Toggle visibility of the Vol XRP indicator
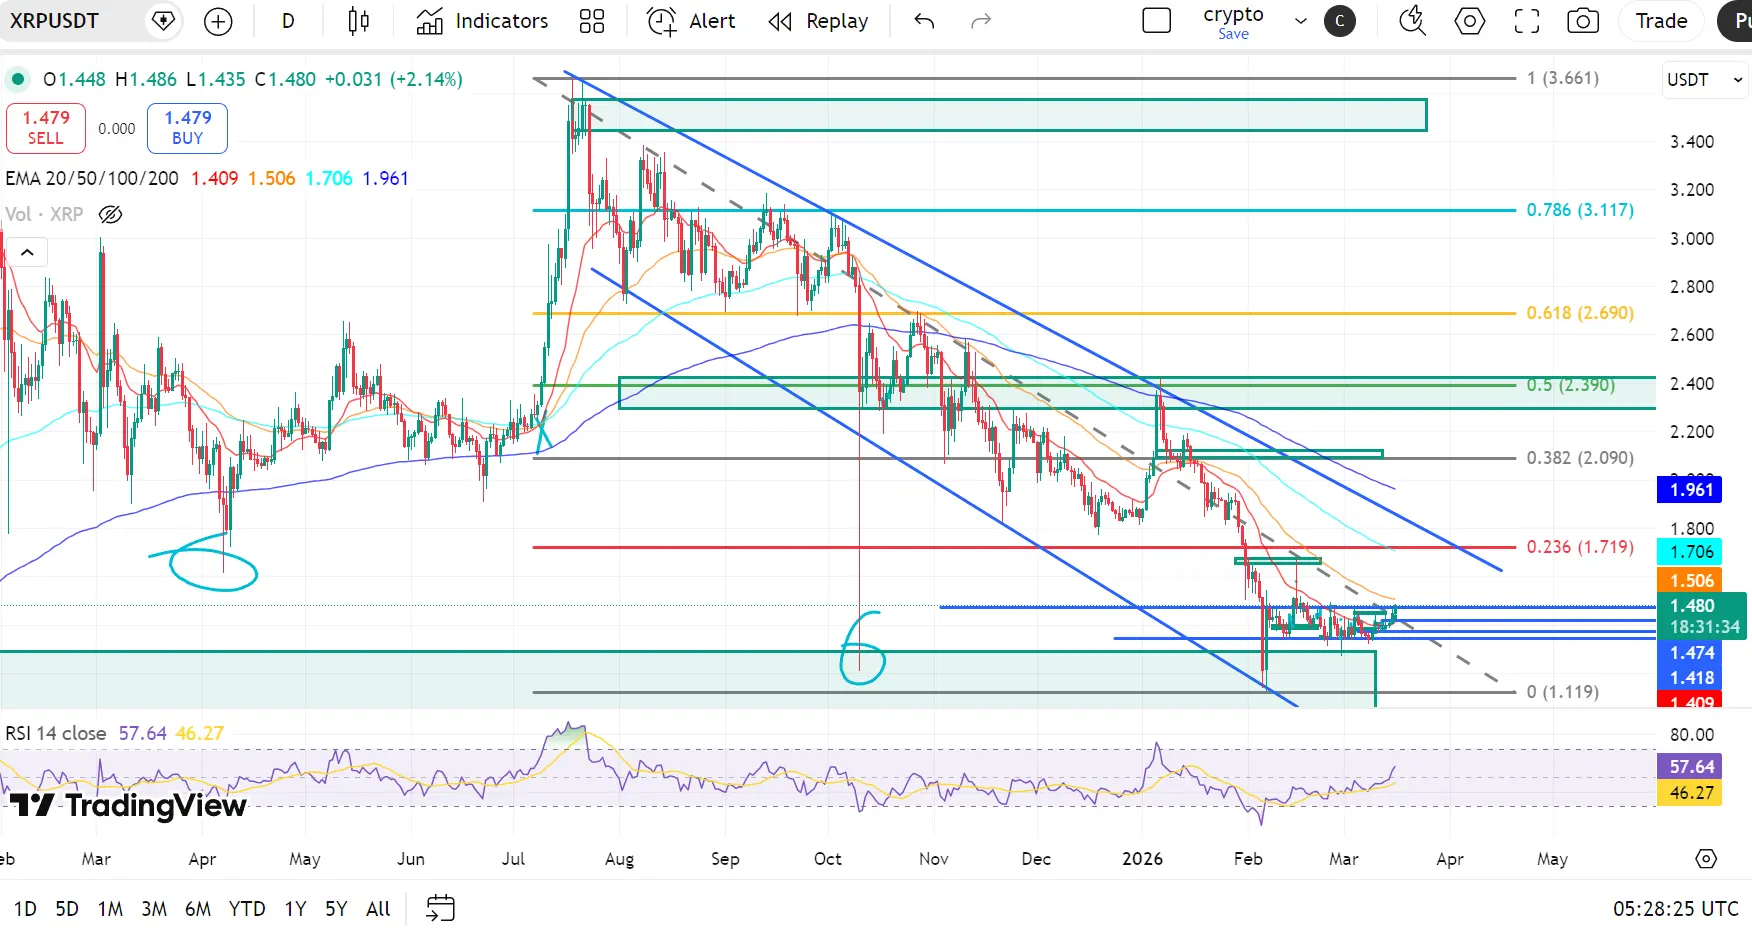Screen dimensions: 1752x931 pyautogui.click(x=111, y=214)
